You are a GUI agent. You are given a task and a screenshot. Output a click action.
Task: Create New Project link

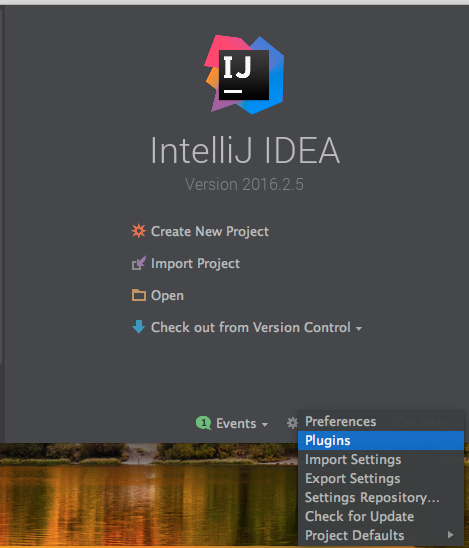tap(210, 231)
